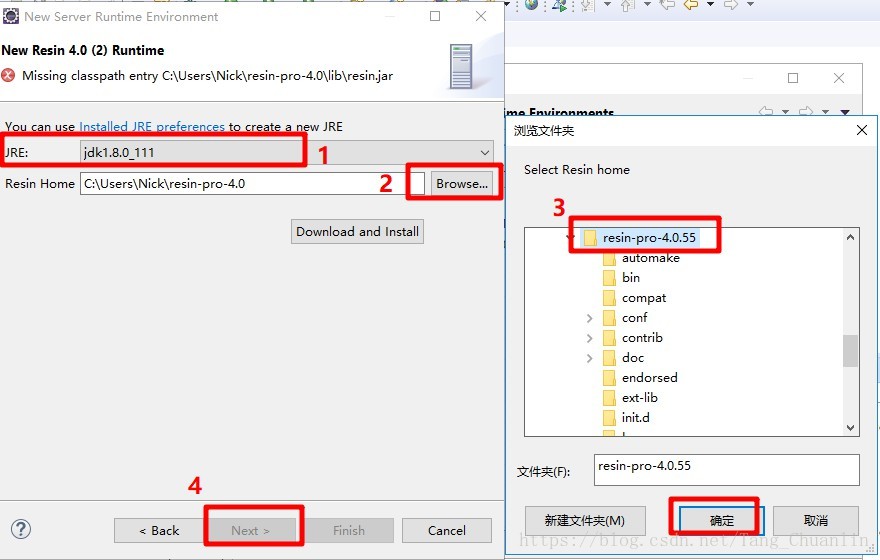Open the back history dropdown in Eclipse toolbar
Viewport: 880px width, 560px height.
(710, 4)
